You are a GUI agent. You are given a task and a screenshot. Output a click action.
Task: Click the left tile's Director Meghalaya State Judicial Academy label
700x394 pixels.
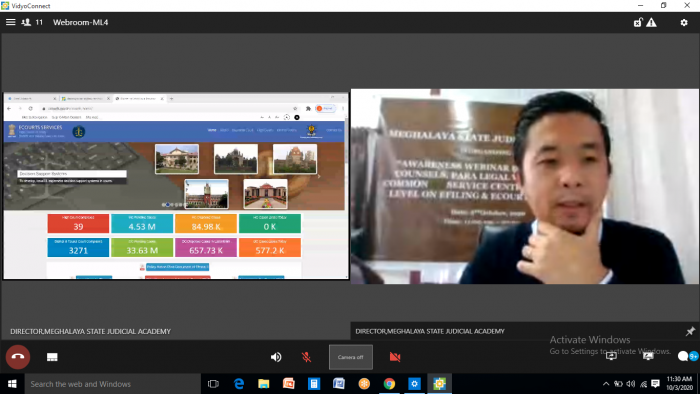coord(90,332)
